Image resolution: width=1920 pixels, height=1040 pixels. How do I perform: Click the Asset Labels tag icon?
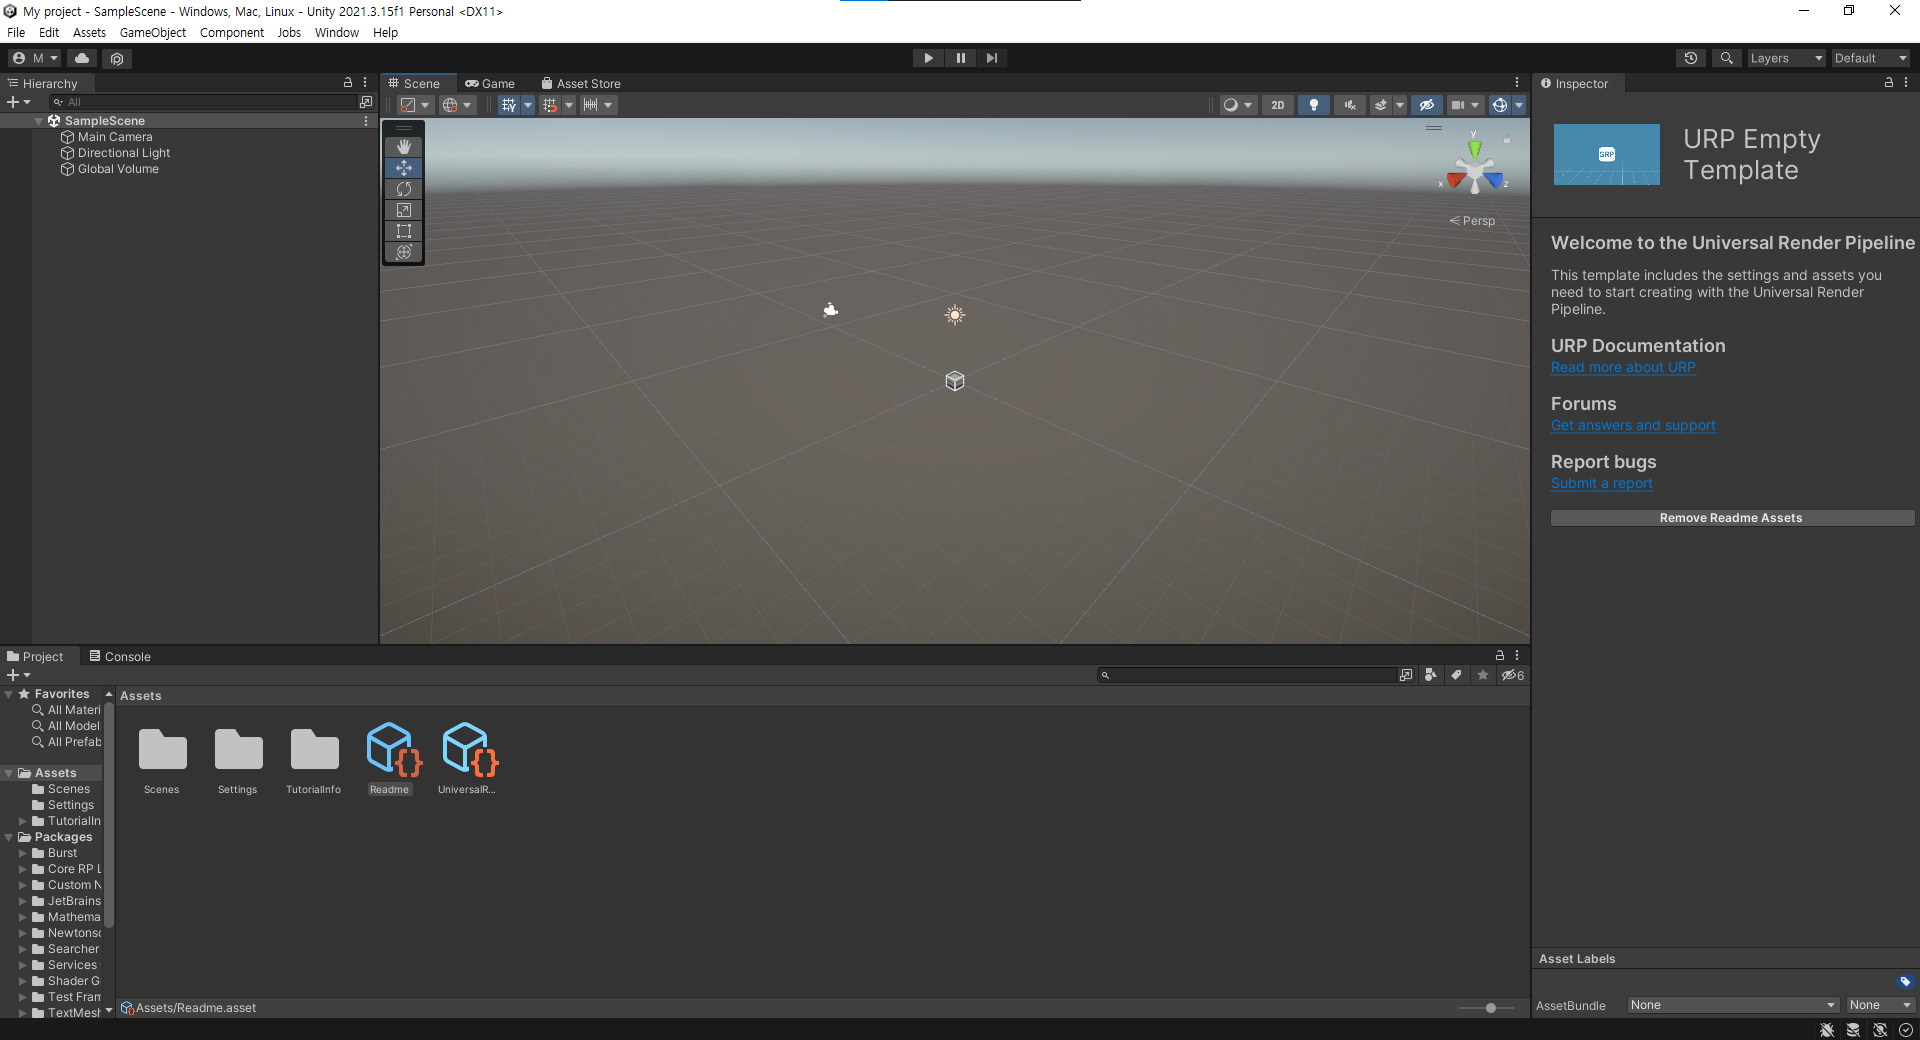(x=1905, y=981)
